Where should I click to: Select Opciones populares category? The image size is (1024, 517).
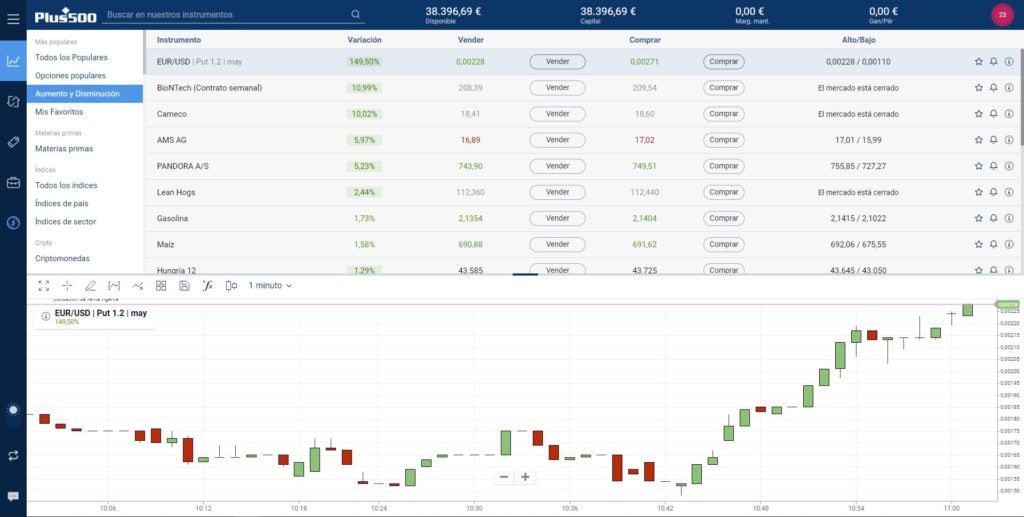(x=70, y=76)
